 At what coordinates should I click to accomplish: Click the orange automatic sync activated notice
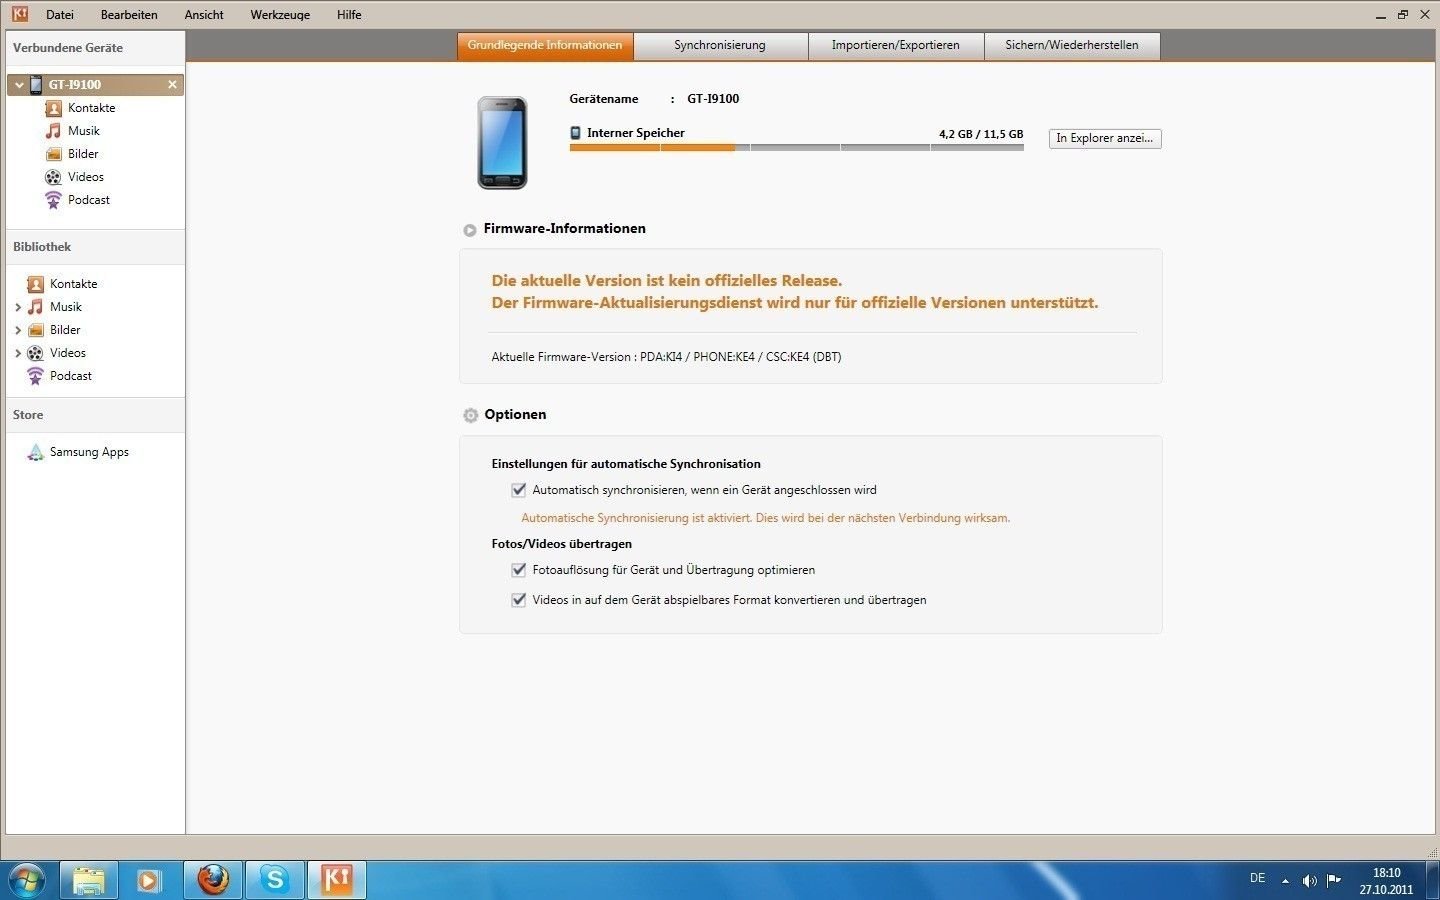(x=766, y=518)
